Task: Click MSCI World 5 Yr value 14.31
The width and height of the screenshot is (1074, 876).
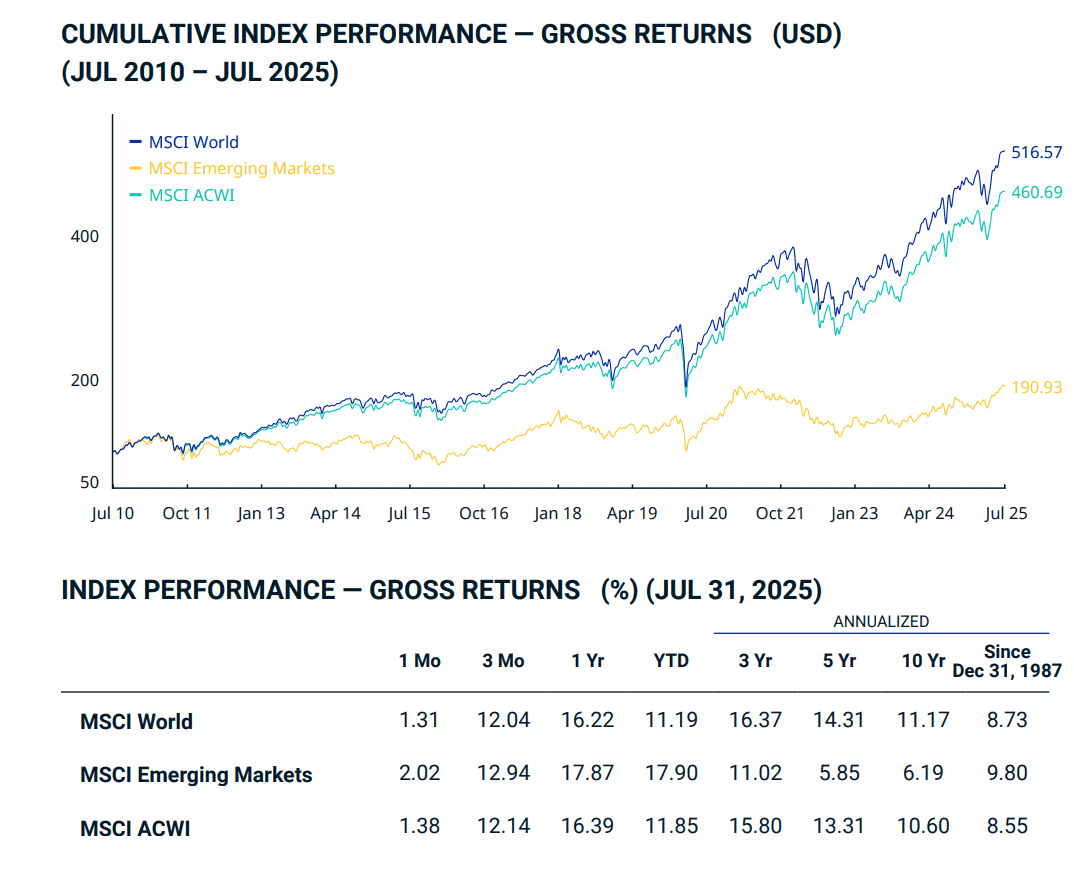Action: (x=839, y=721)
